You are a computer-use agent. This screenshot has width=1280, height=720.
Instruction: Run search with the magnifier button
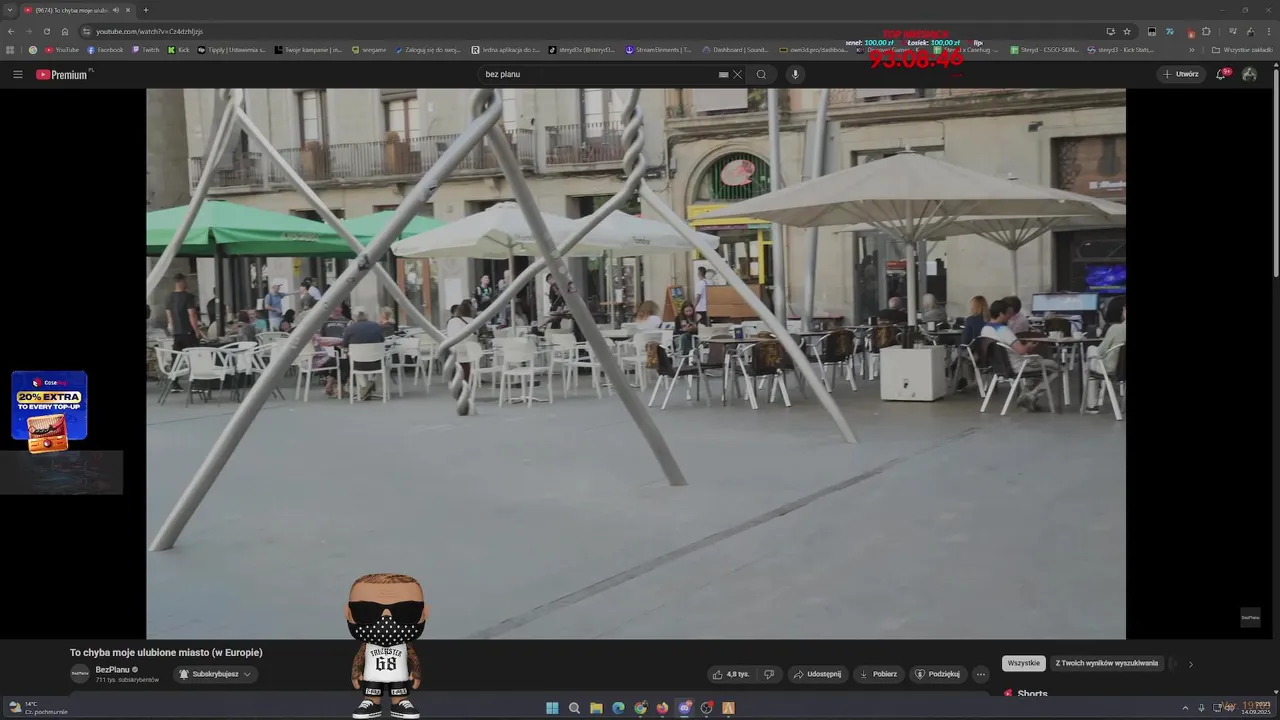[761, 74]
